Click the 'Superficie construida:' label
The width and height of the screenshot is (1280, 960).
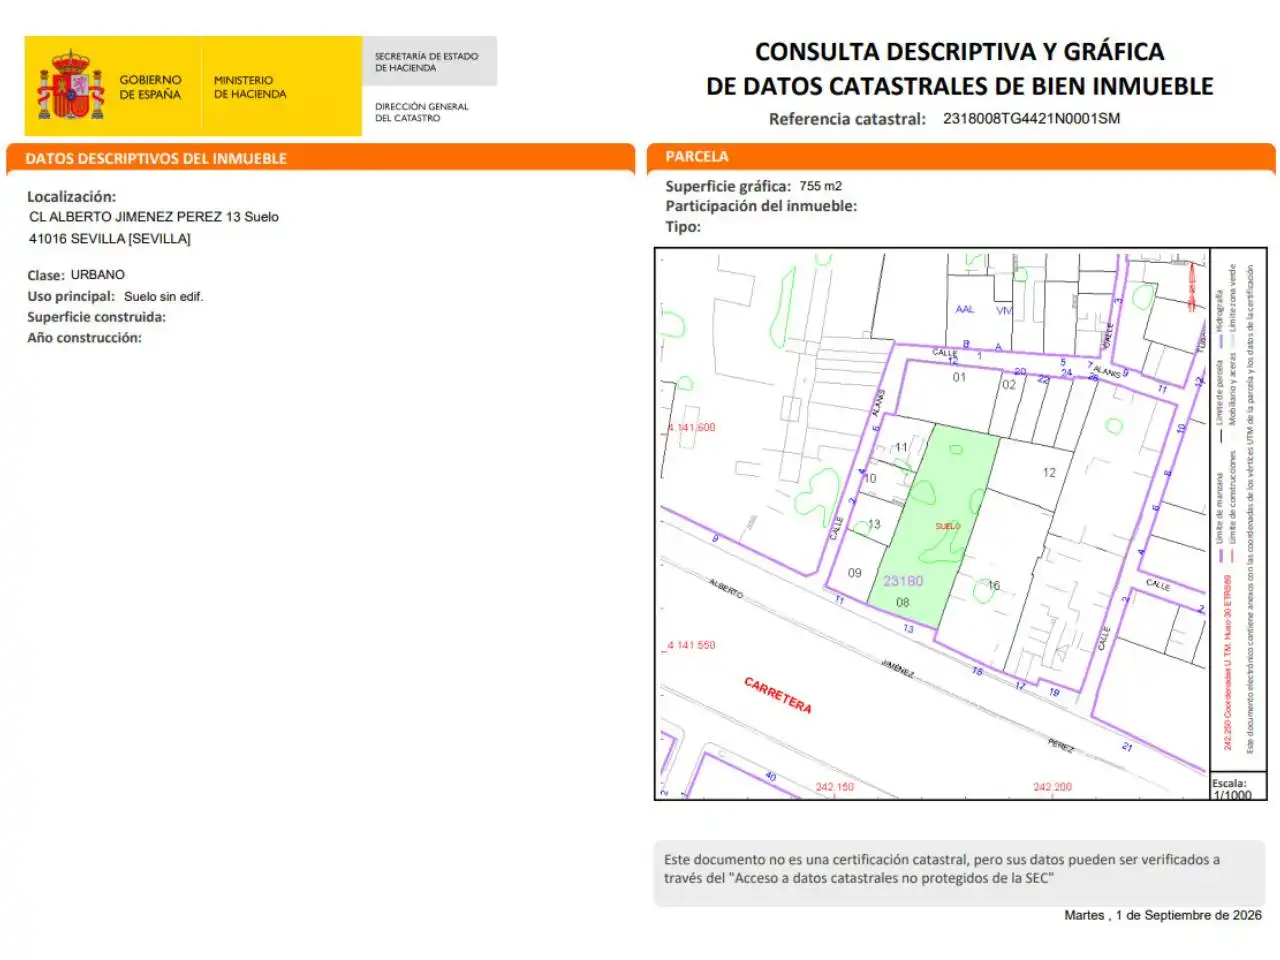(x=97, y=317)
